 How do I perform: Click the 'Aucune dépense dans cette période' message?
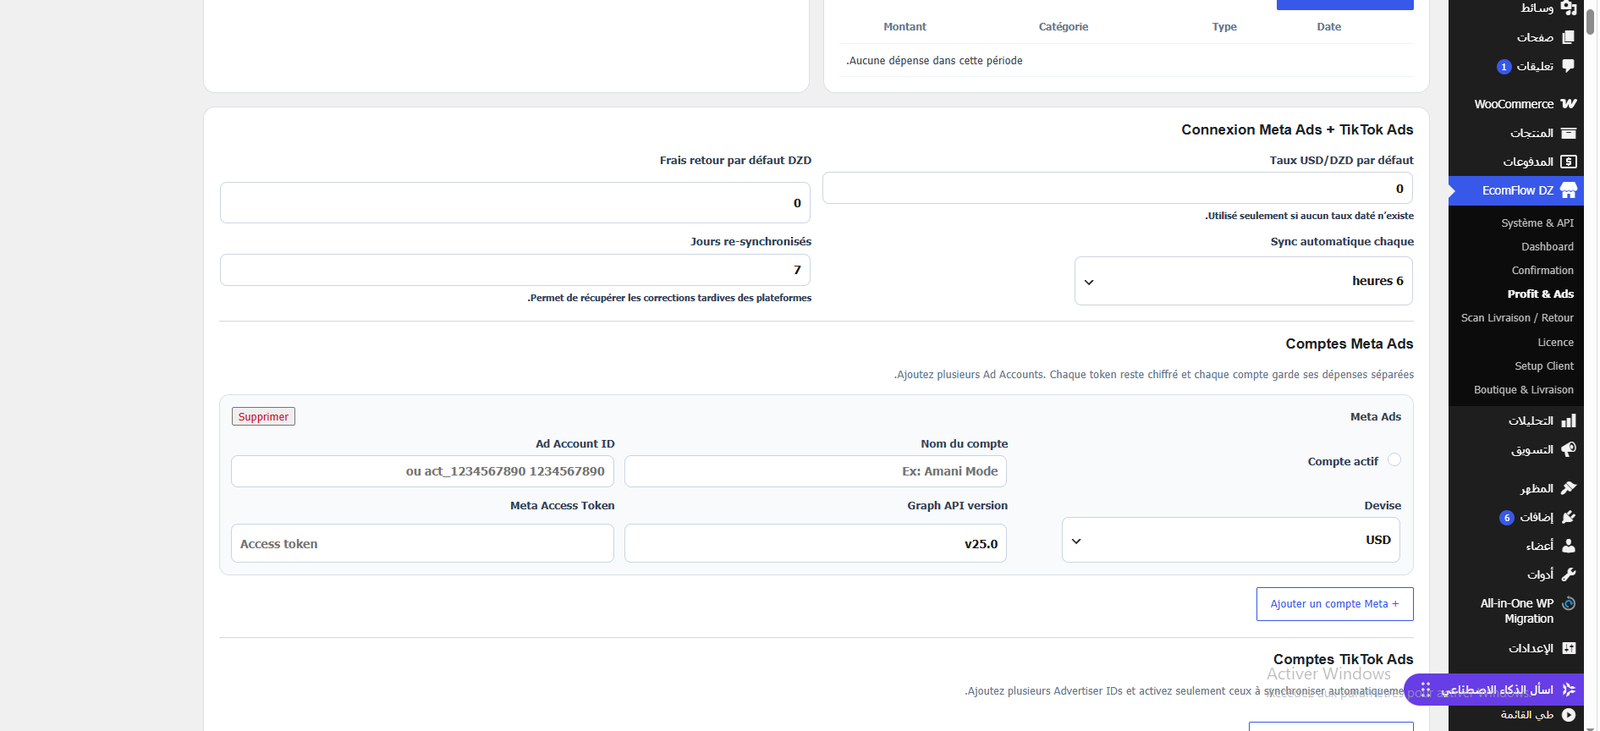tap(934, 61)
